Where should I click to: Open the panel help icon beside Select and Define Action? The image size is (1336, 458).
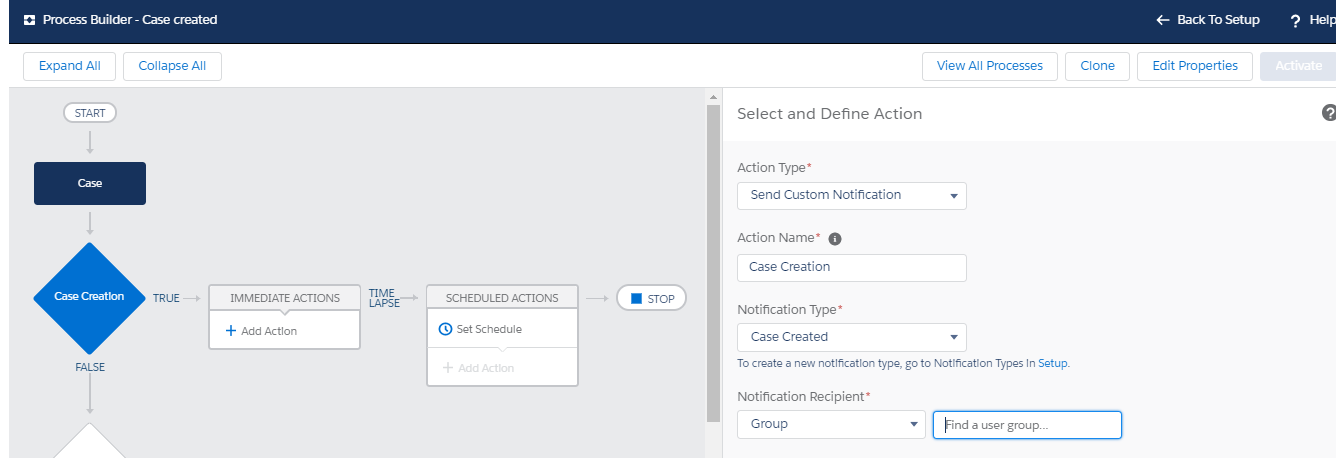pos(1329,113)
